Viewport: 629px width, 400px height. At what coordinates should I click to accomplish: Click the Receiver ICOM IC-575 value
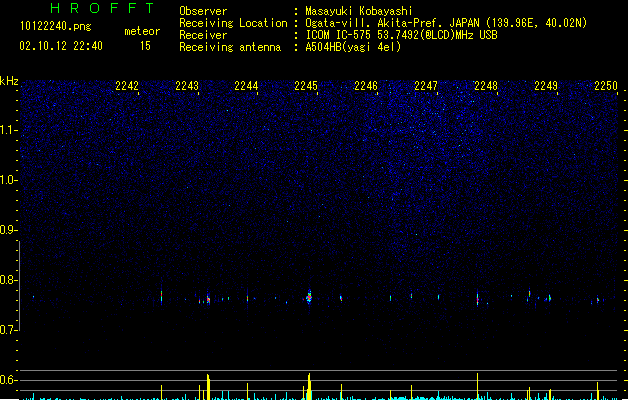401,35
